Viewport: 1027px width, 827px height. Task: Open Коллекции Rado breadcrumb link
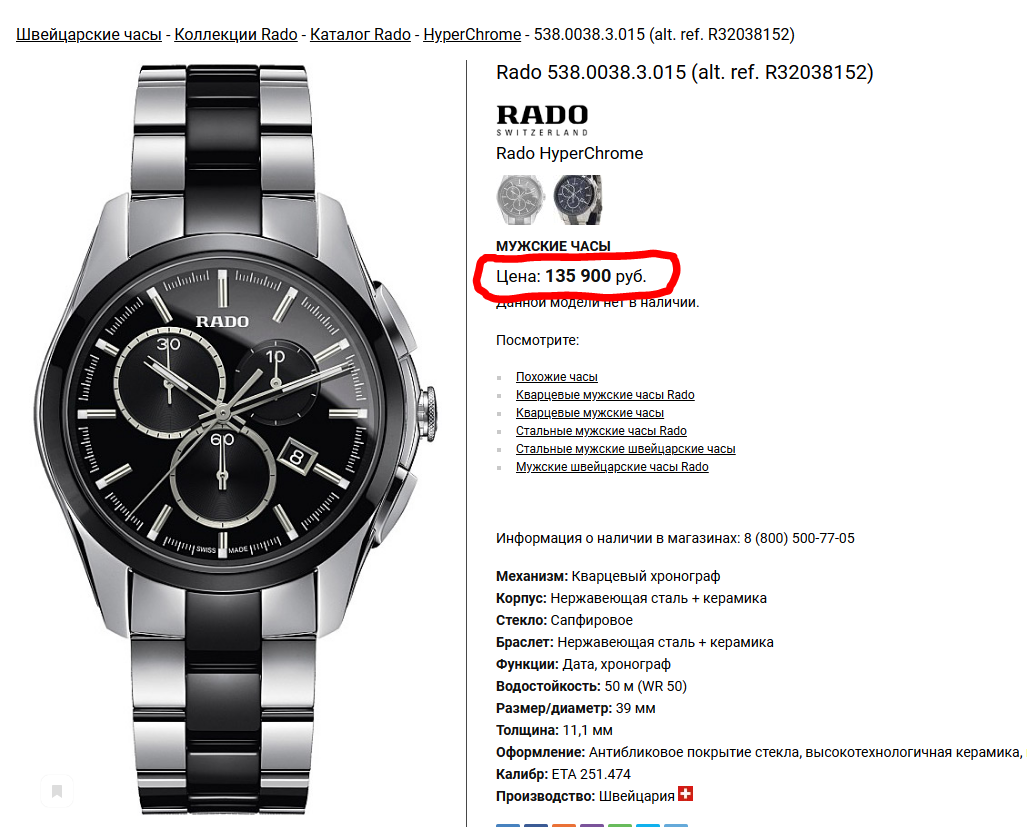pyautogui.click(x=236, y=34)
